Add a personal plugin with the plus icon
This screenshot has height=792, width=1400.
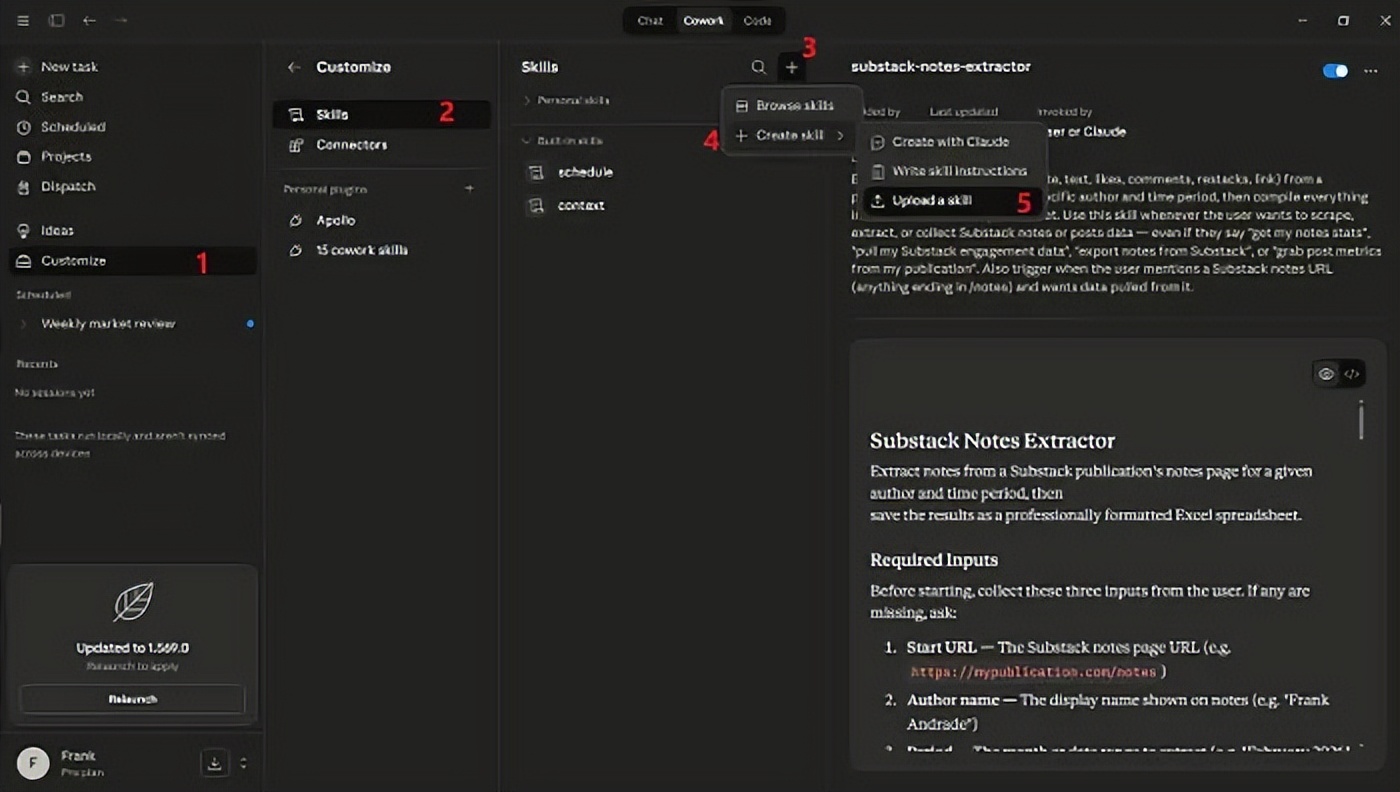tap(469, 189)
